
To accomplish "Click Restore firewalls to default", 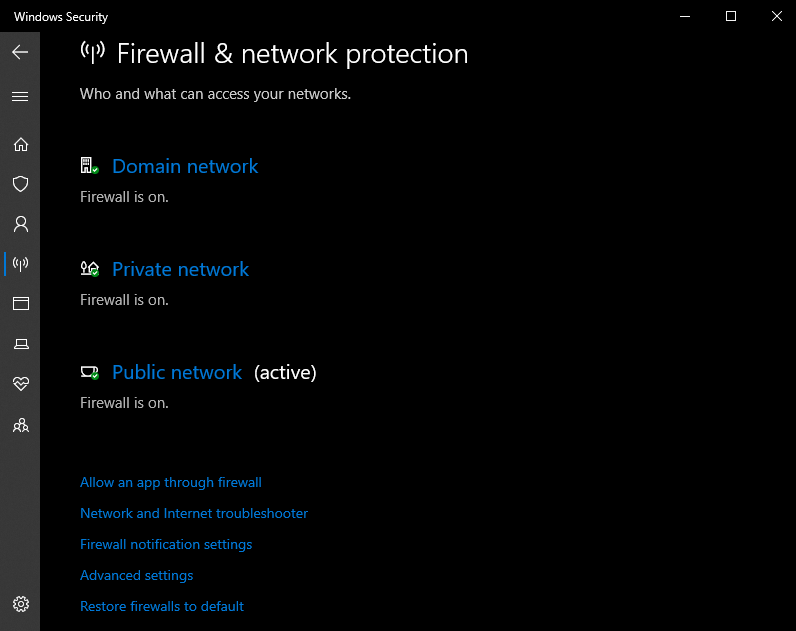I will coord(162,607).
